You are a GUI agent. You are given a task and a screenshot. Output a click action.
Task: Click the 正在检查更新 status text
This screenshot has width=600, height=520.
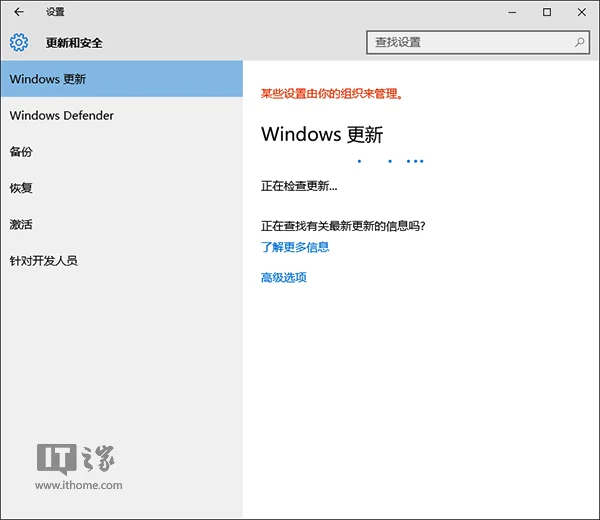pos(299,186)
